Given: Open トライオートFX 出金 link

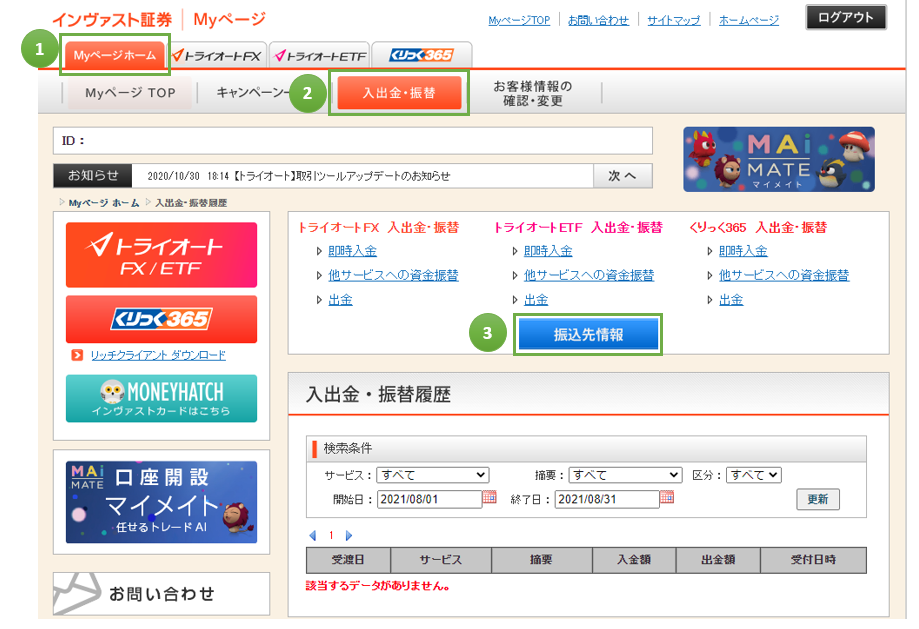Looking at the screenshot, I should pos(341,300).
